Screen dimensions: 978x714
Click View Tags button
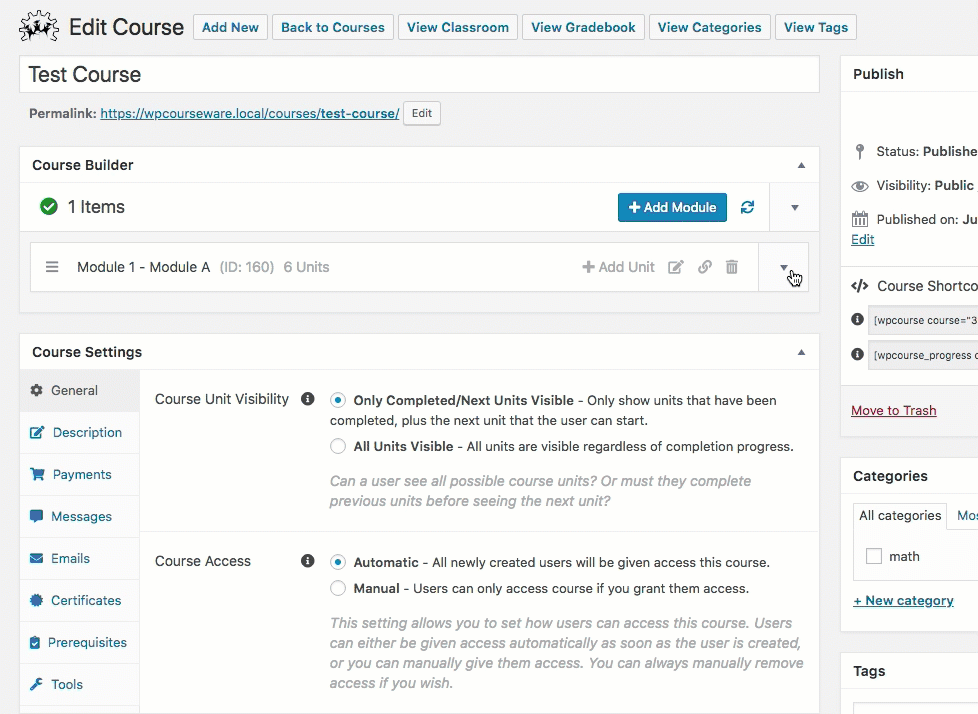tap(816, 27)
